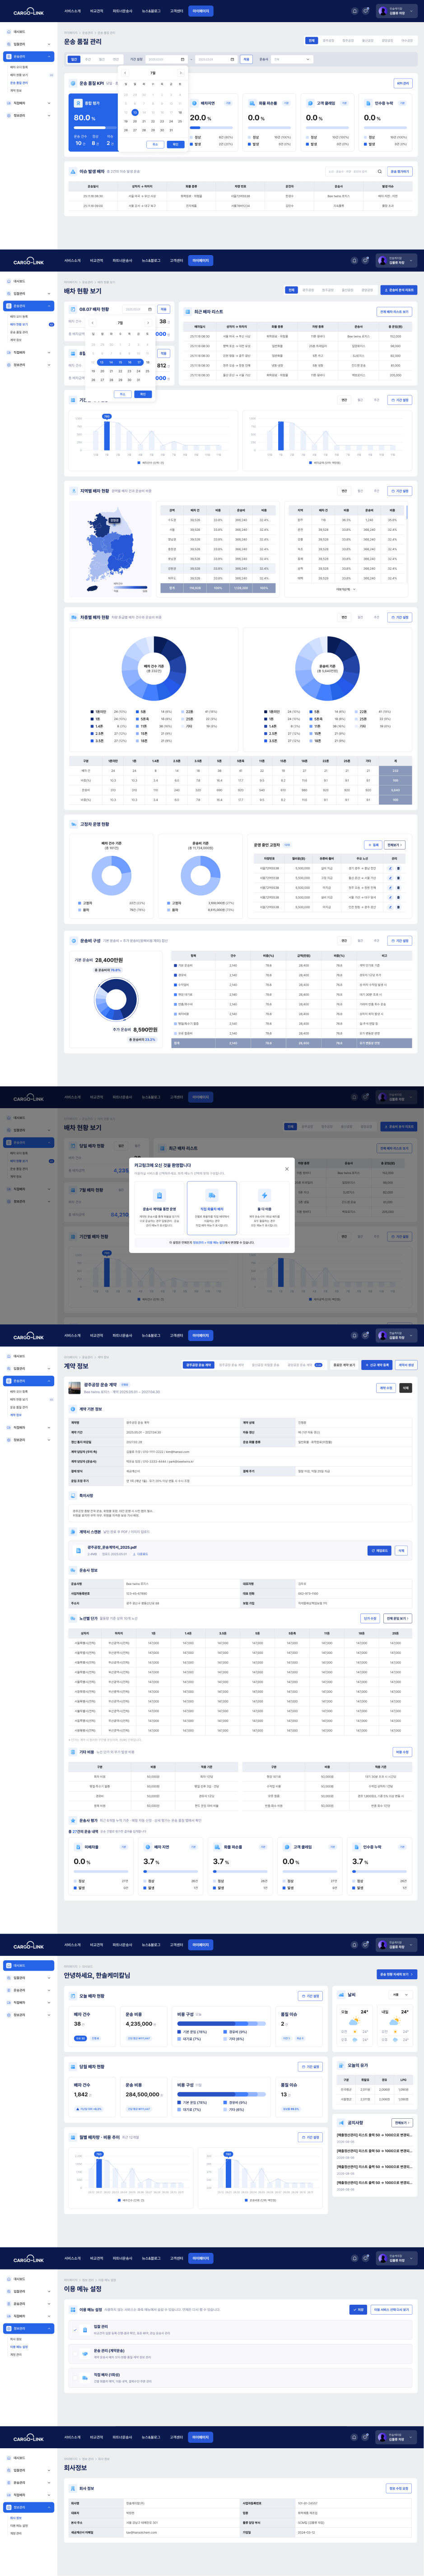Confirm with the blue button in 운송 품질 관리 calendar
The image size is (424, 2576).
click(175, 144)
